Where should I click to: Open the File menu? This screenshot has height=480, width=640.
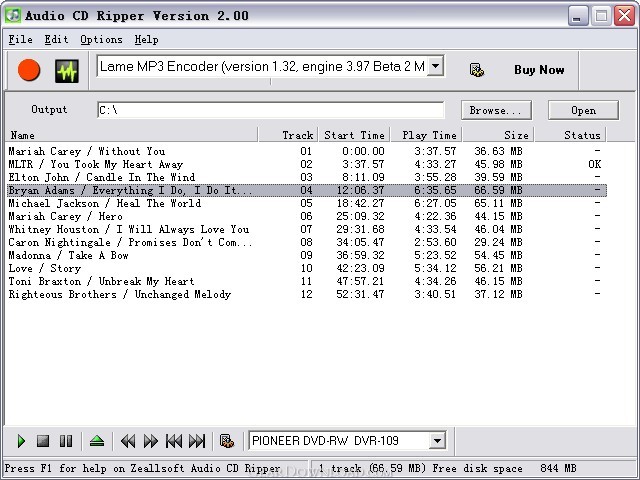(x=20, y=40)
